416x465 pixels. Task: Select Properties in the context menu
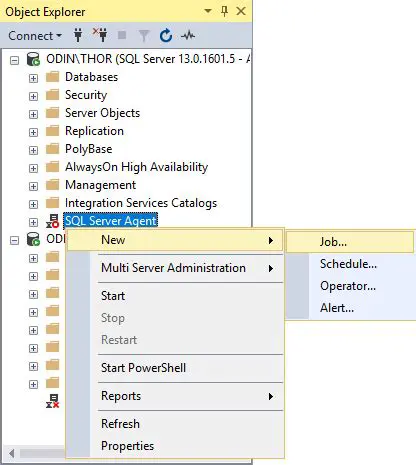175,446
